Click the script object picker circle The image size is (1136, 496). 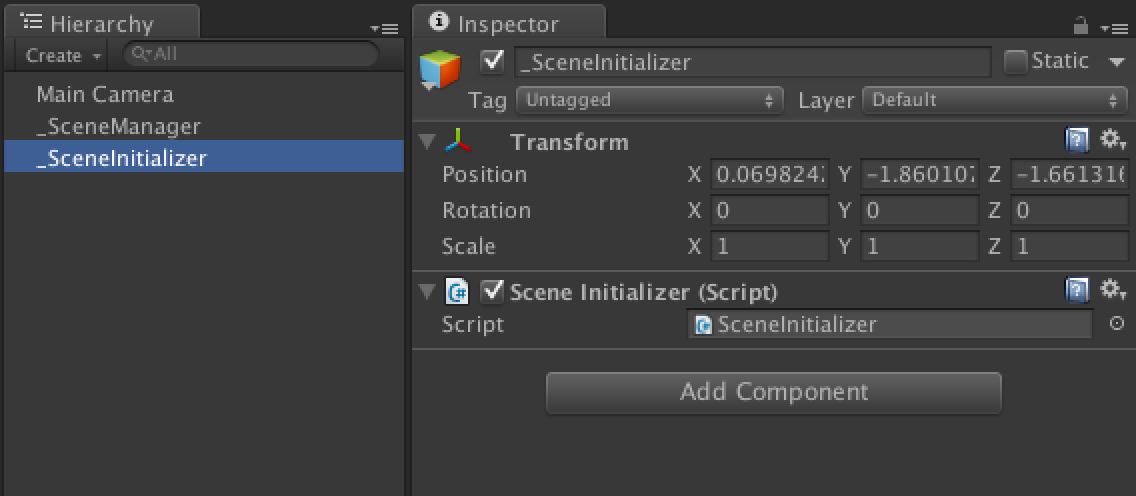point(1117,324)
